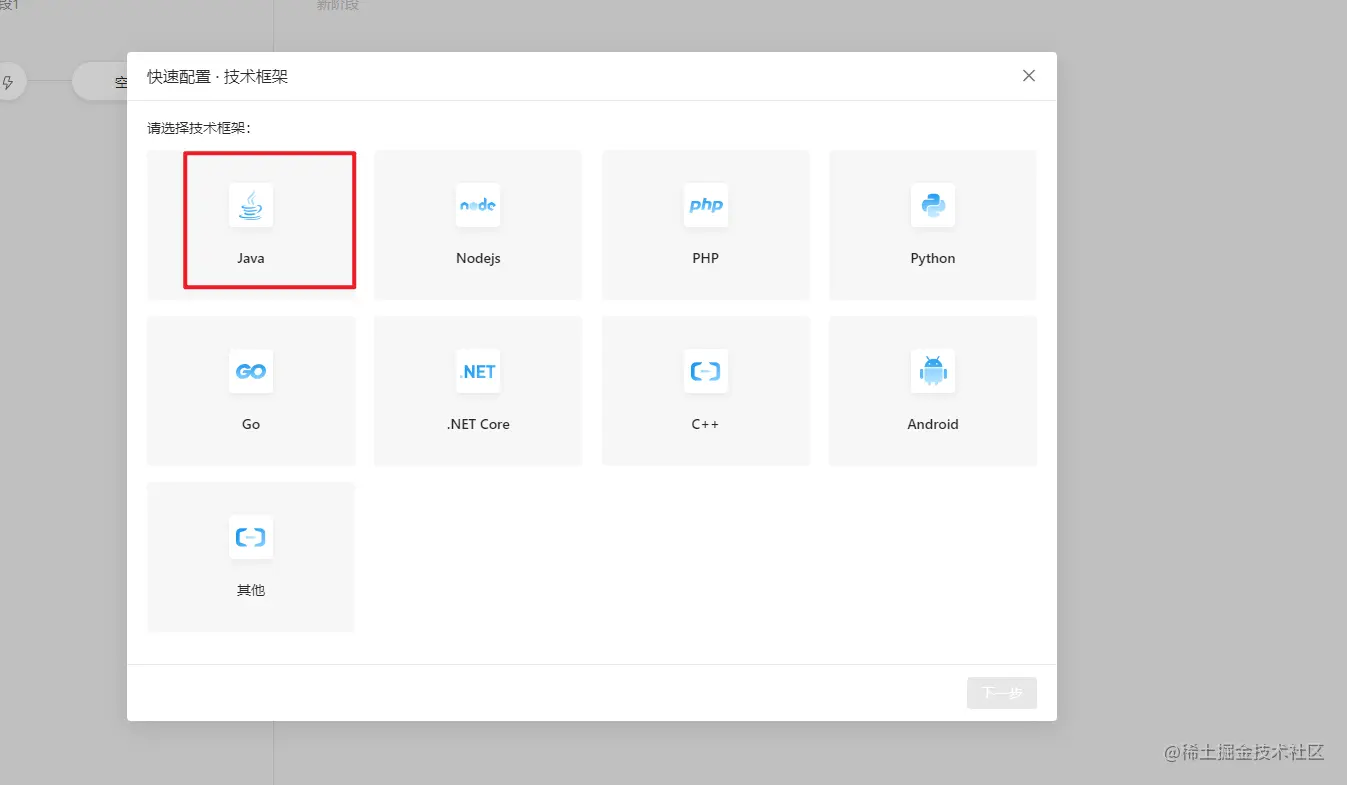
Task: Click the Java label text
Action: (251, 258)
